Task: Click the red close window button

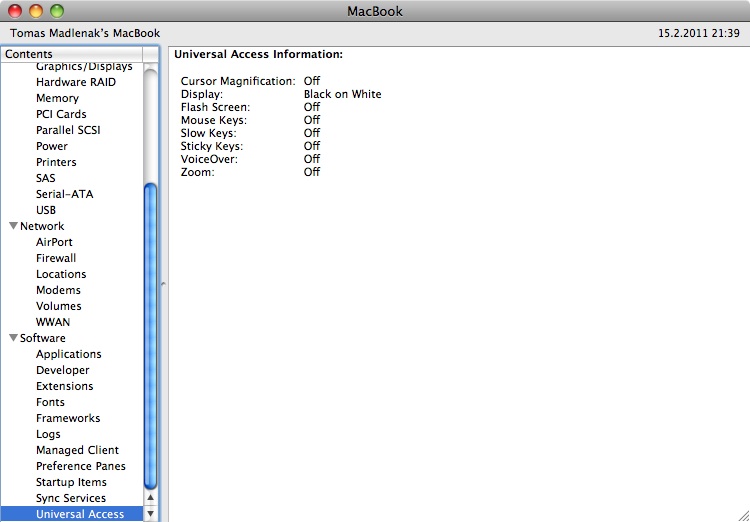Action: coord(15,11)
